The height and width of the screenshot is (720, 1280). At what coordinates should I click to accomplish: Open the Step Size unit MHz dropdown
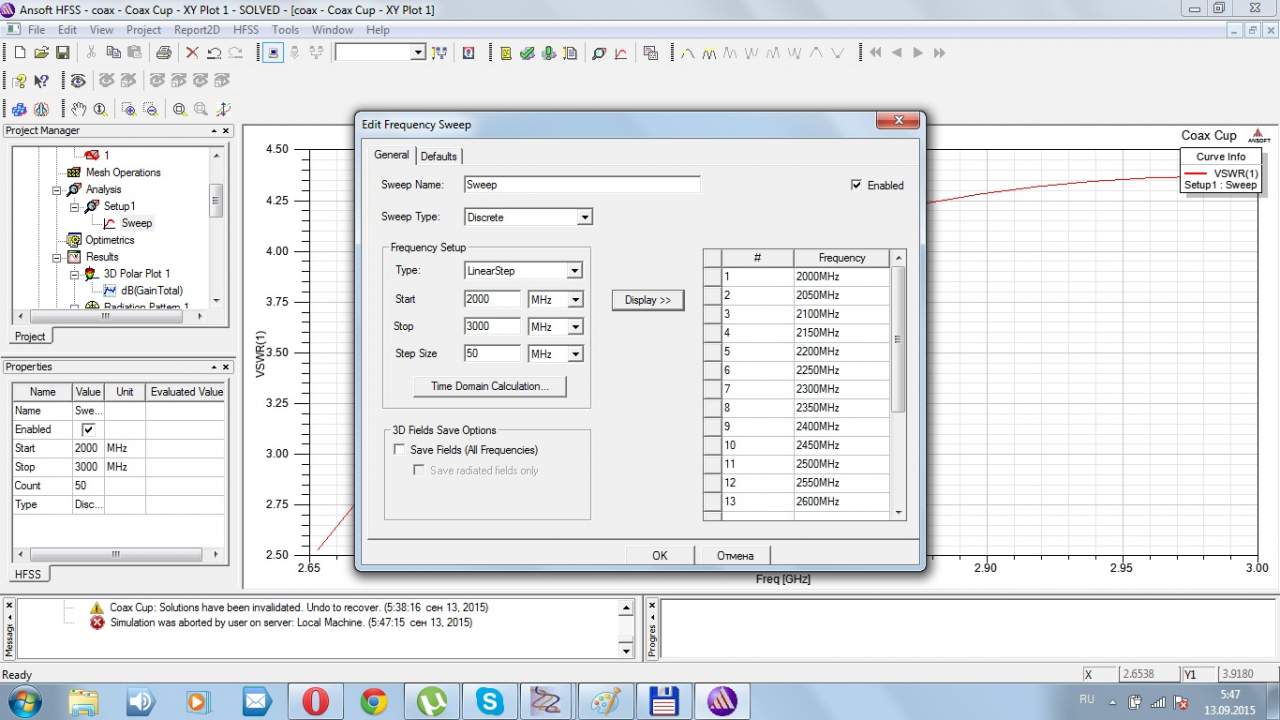coord(575,354)
